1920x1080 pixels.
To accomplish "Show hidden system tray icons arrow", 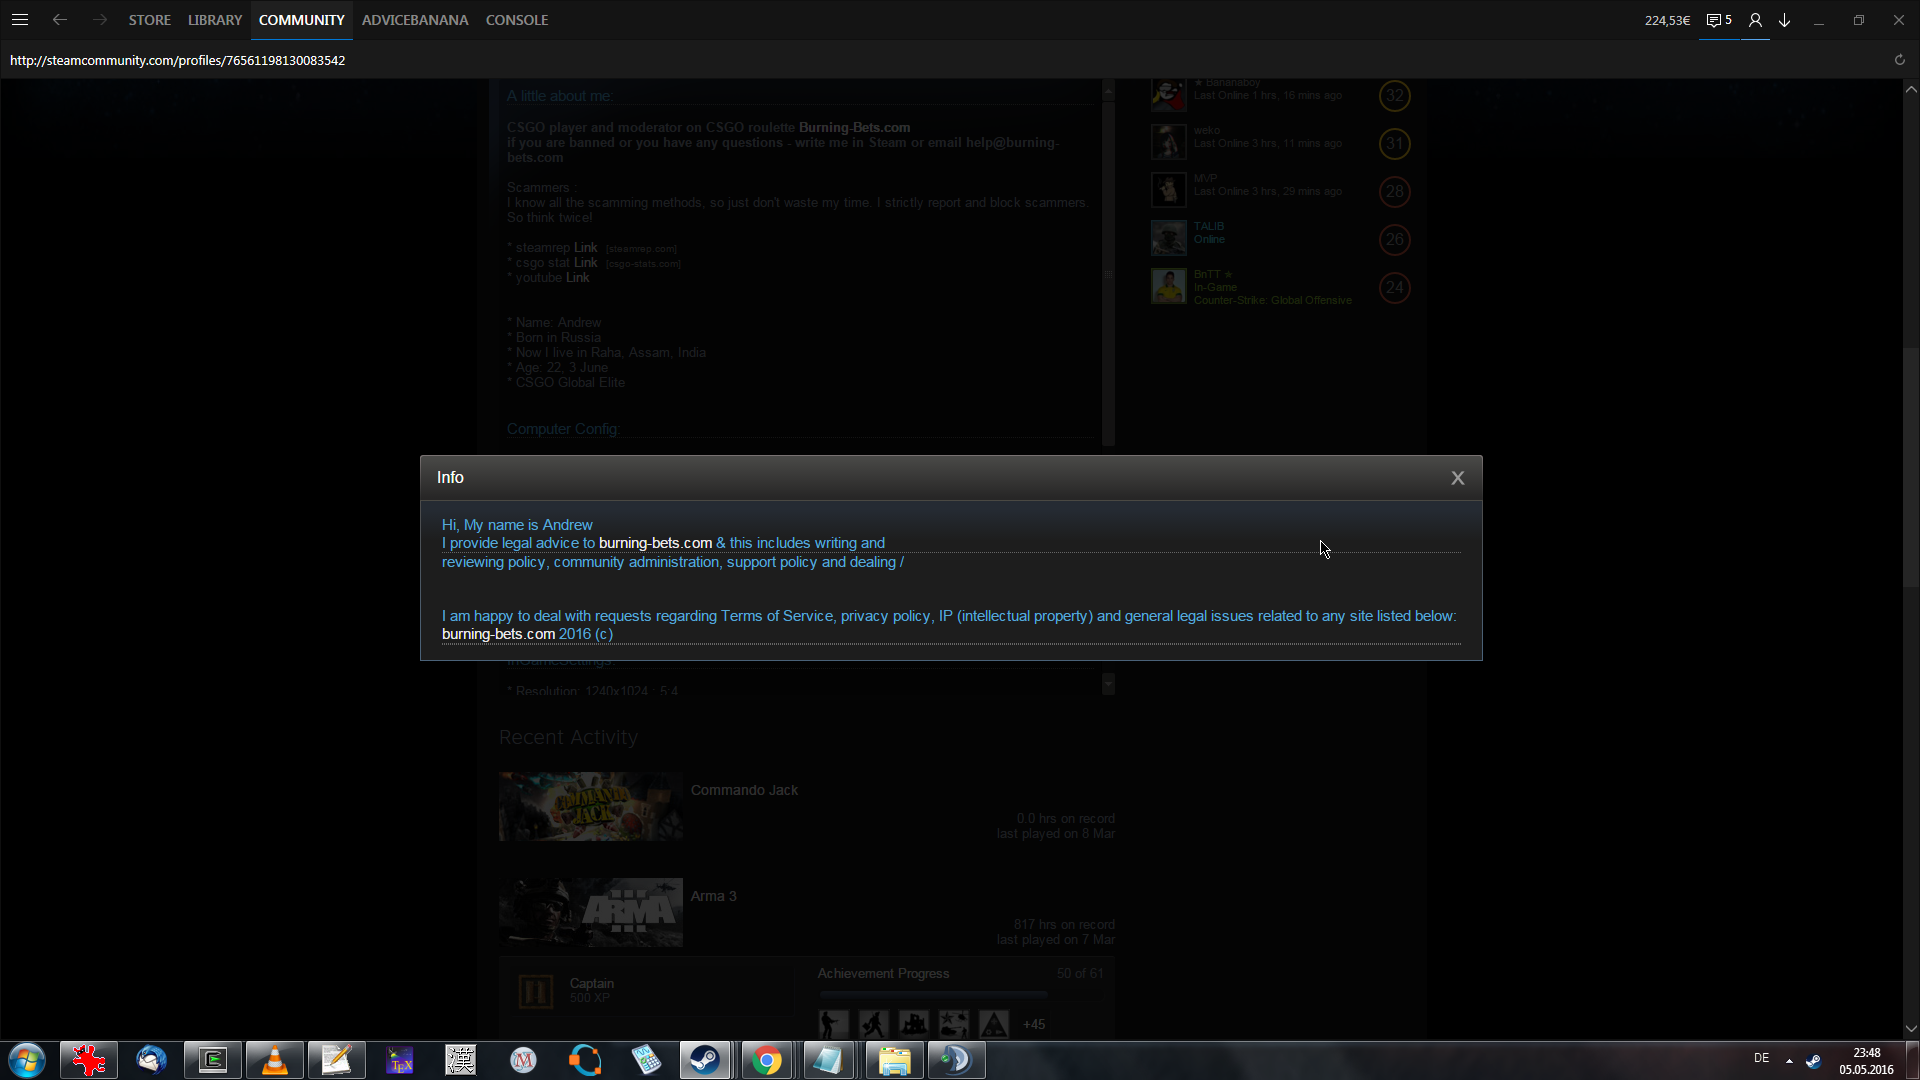I will click(1789, 1060).
